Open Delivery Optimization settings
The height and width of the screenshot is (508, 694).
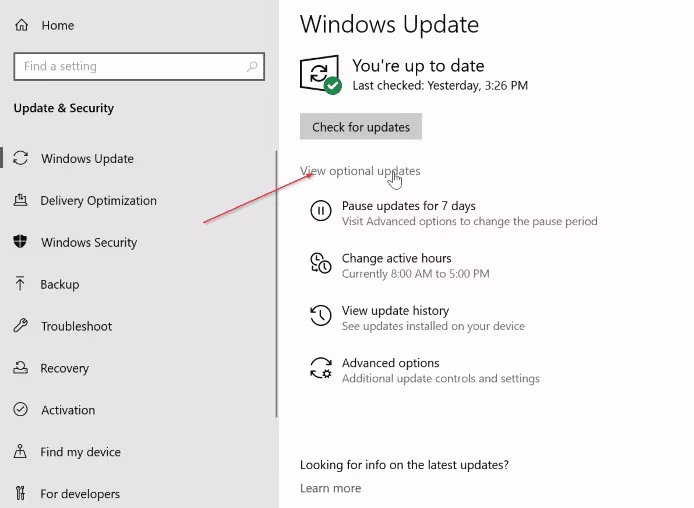pyautogui.click(x=98, y=200)
